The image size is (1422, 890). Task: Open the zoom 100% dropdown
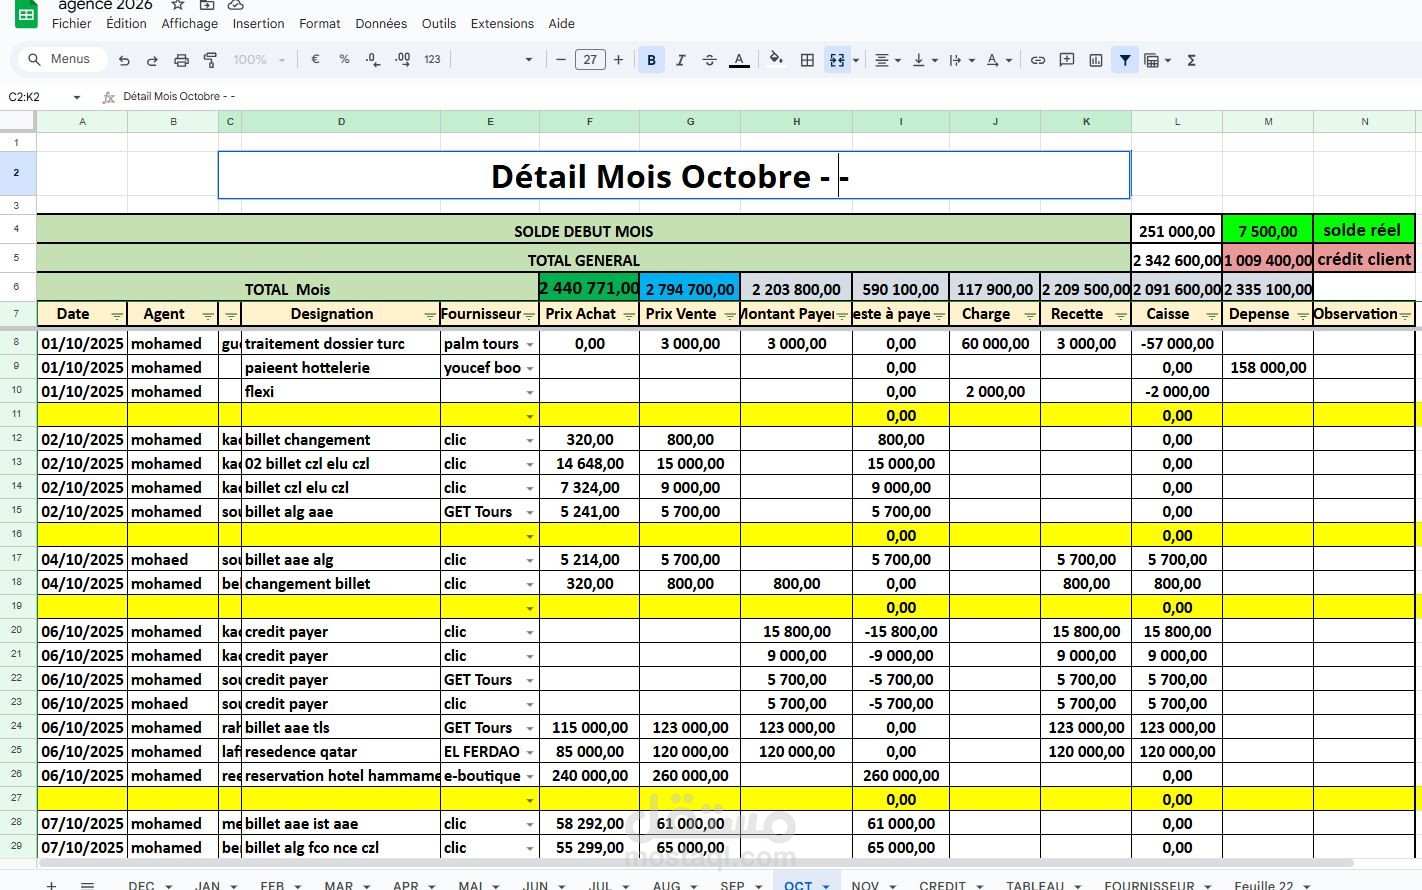pyautogui.click(x=259, y=60)
